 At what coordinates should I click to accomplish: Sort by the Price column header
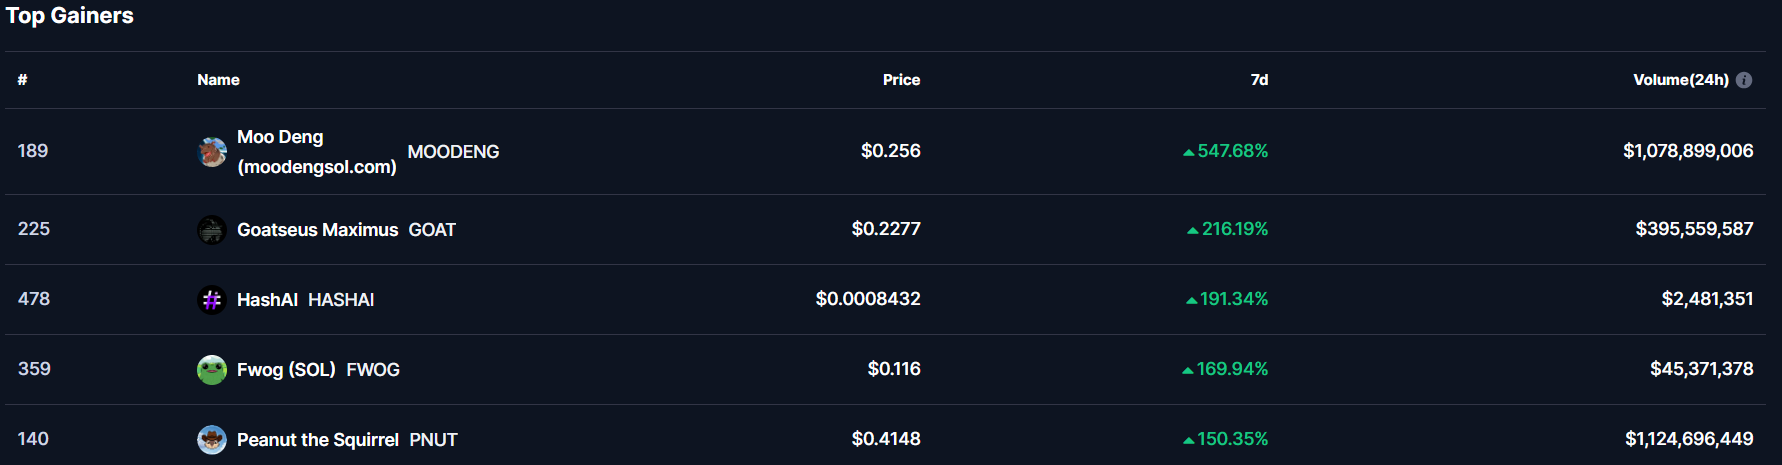(x=901, y=80)
